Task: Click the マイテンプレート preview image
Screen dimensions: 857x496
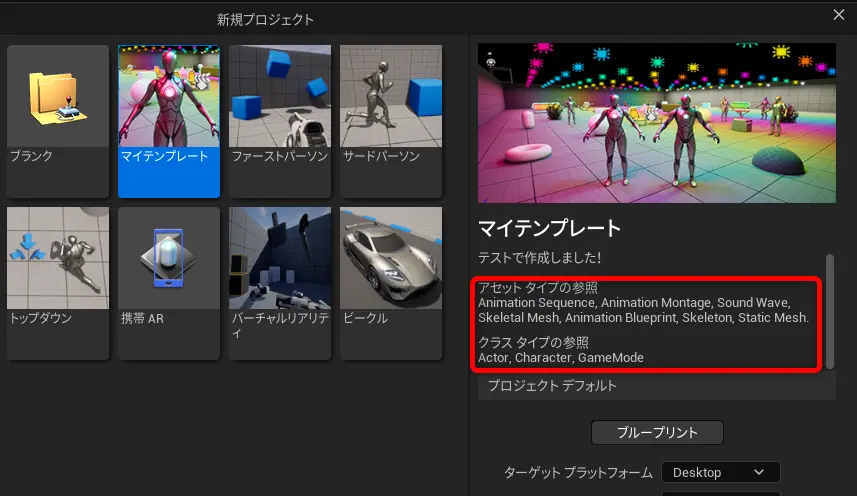Action: 656,123
